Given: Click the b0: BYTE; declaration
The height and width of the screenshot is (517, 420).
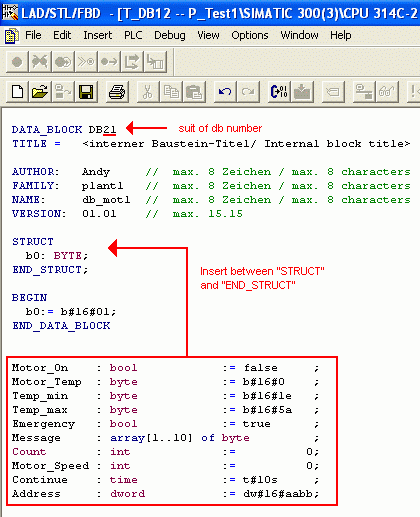Looking at the screenshot, I should tap(57, 256).
